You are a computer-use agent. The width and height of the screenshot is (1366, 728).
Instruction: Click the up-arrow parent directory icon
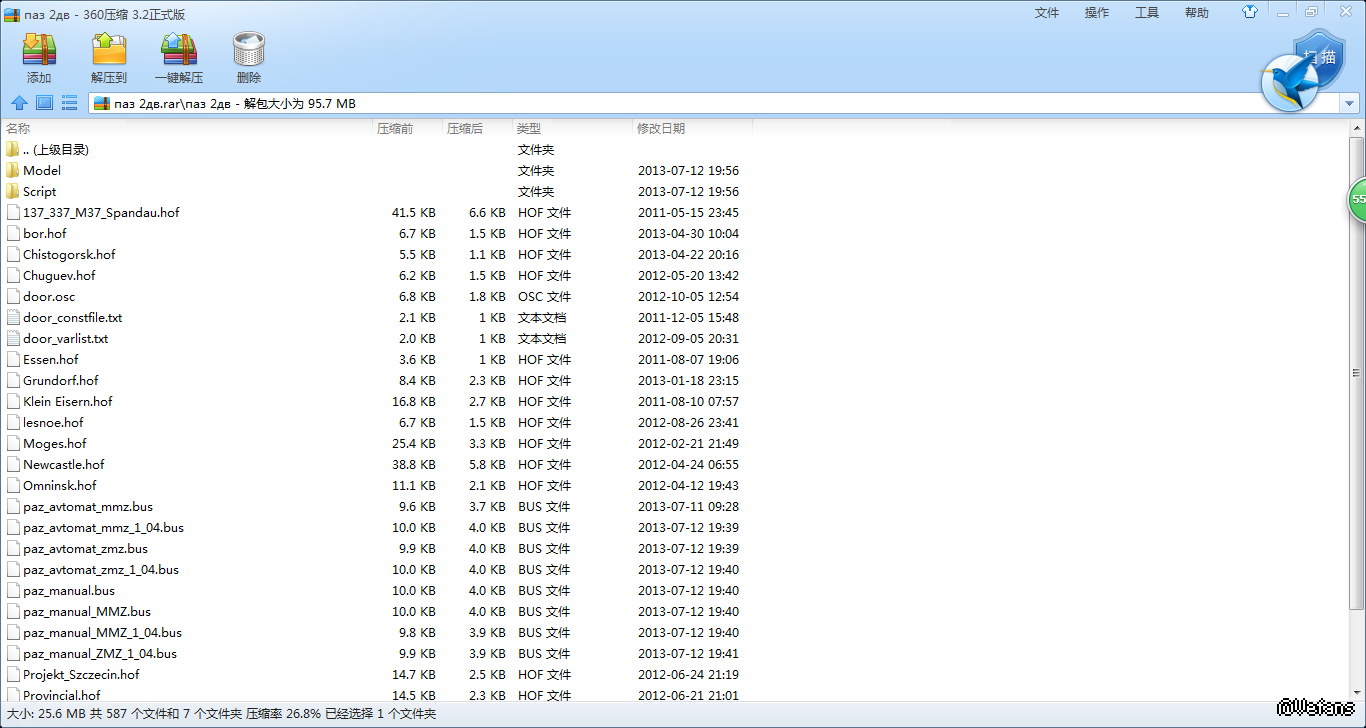[19, 103]
